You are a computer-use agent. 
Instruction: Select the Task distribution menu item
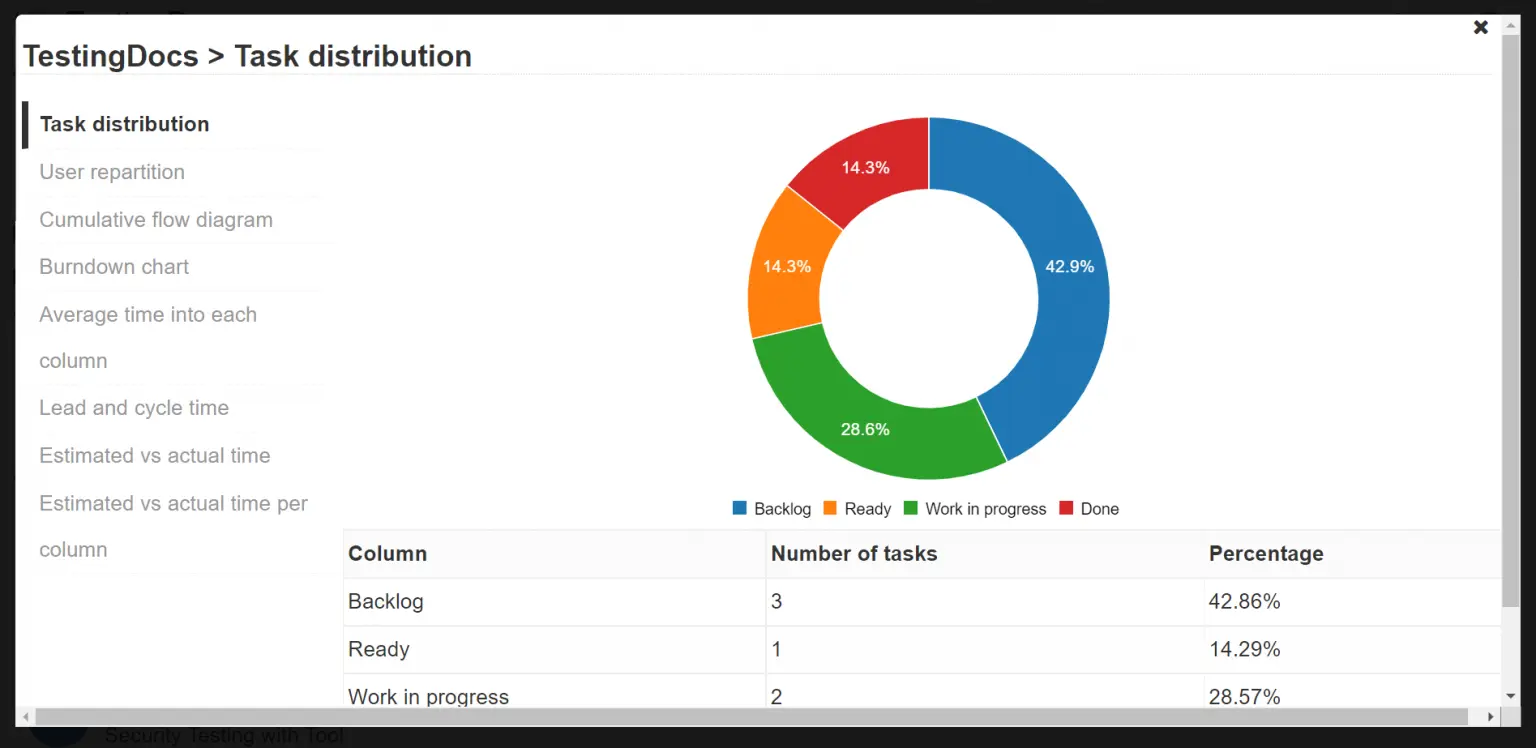(125, 124)
